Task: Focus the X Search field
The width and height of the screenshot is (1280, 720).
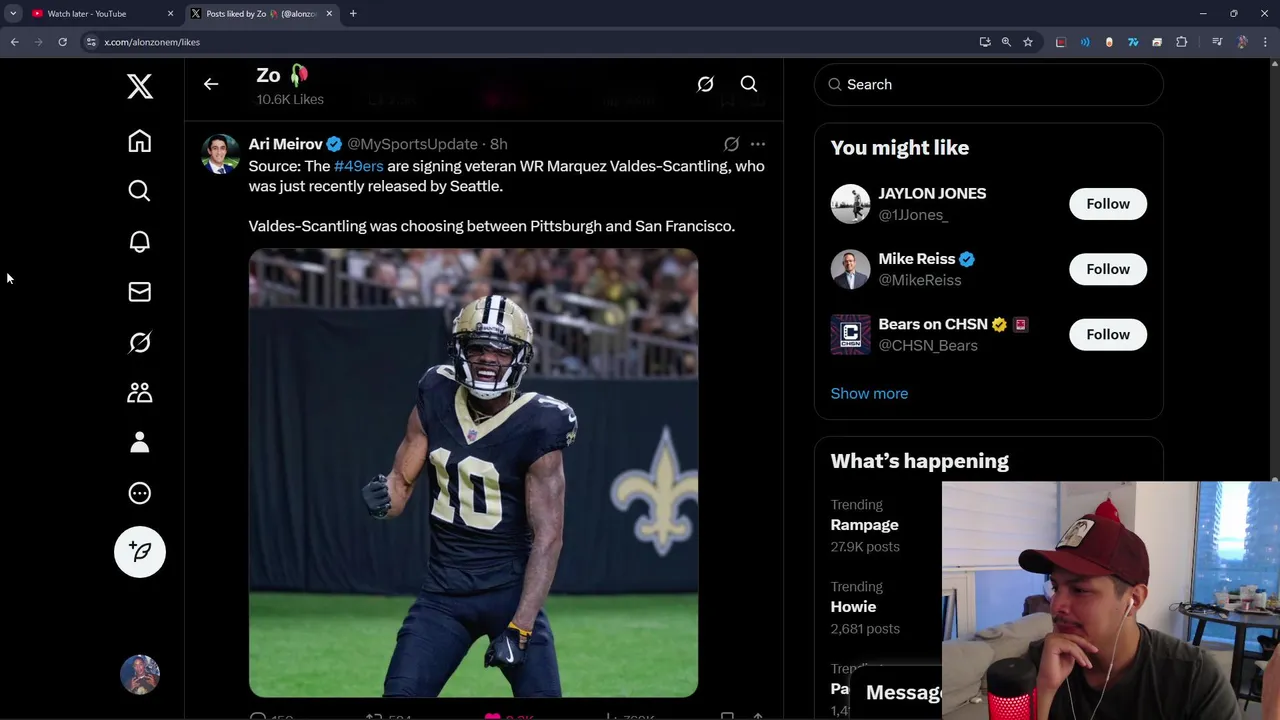Action: pyautogui.click(x=989, y=85)
